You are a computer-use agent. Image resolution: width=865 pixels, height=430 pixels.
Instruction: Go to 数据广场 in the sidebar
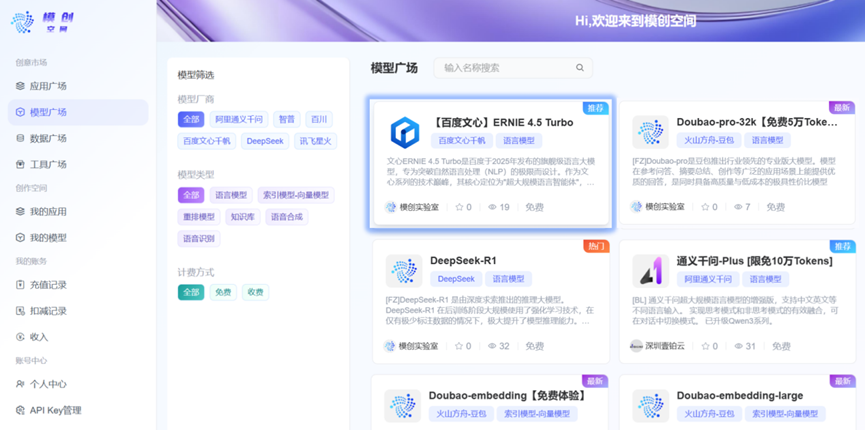48,138
